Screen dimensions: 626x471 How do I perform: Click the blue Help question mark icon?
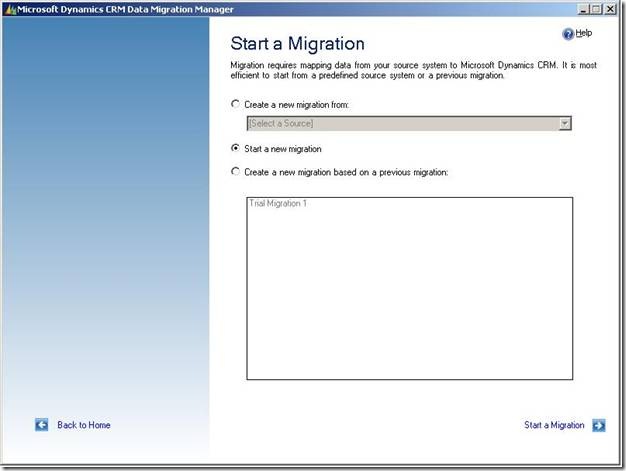click(568, 34)
